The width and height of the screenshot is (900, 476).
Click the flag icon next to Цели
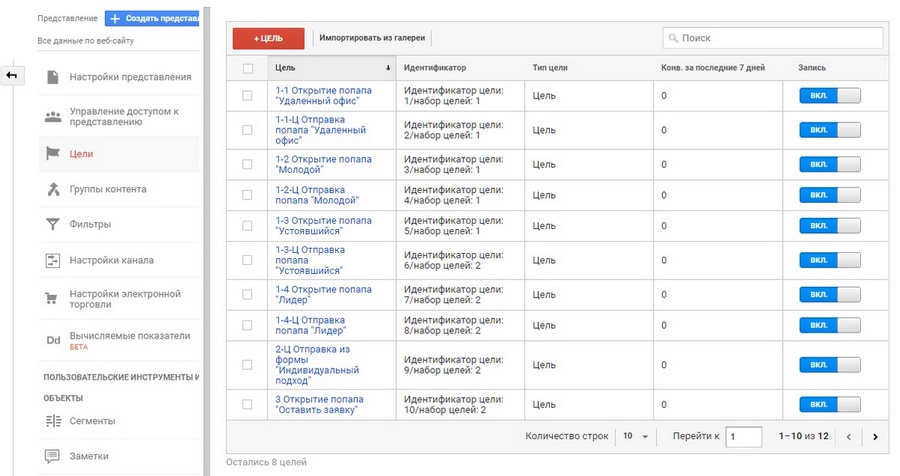[53, 153]
